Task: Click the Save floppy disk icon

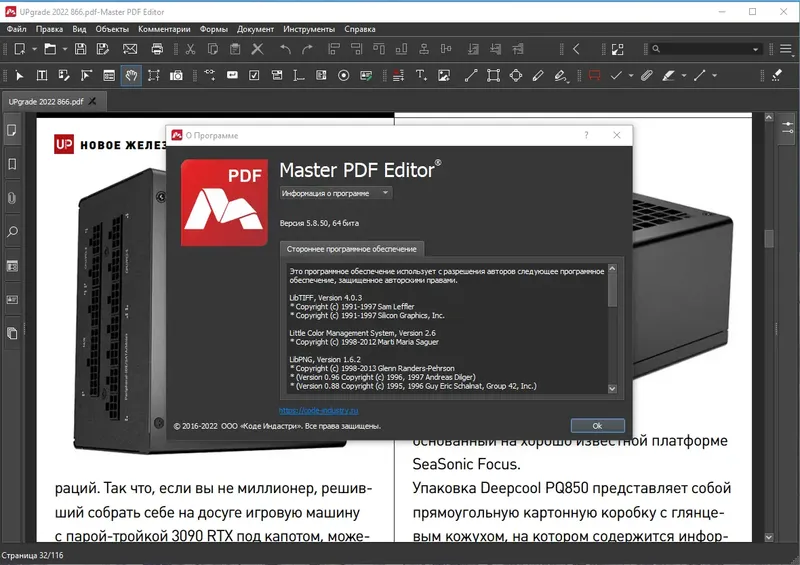Action: coord(80,49)
